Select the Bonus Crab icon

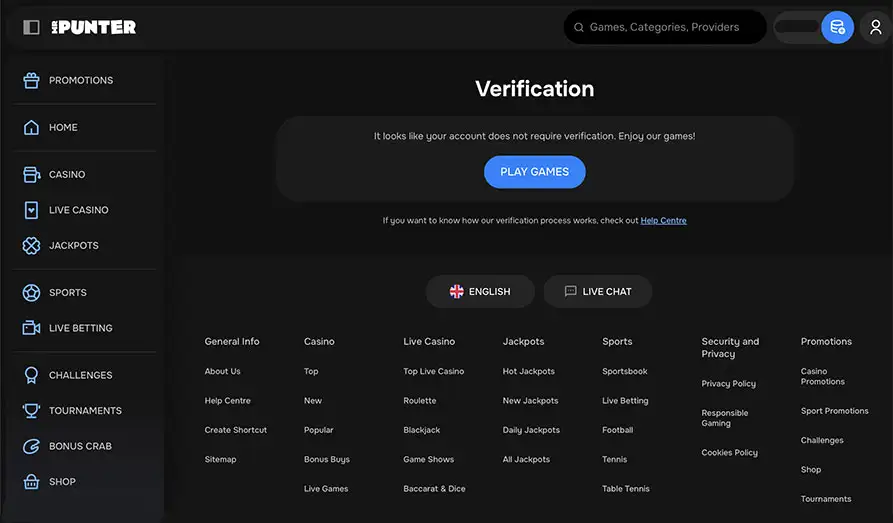(x=31, y=446)
